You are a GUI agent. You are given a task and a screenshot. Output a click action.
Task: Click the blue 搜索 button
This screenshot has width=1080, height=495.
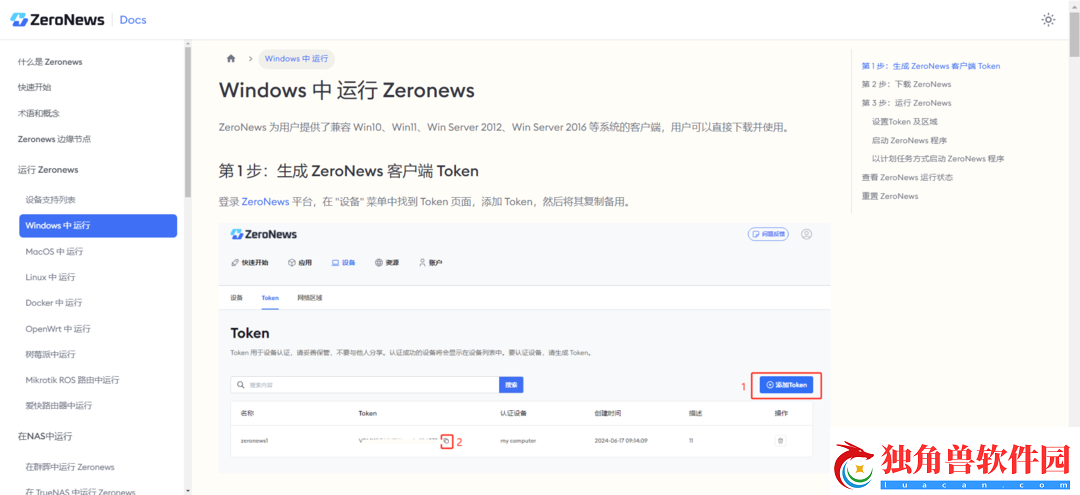[x=511, y=385]
